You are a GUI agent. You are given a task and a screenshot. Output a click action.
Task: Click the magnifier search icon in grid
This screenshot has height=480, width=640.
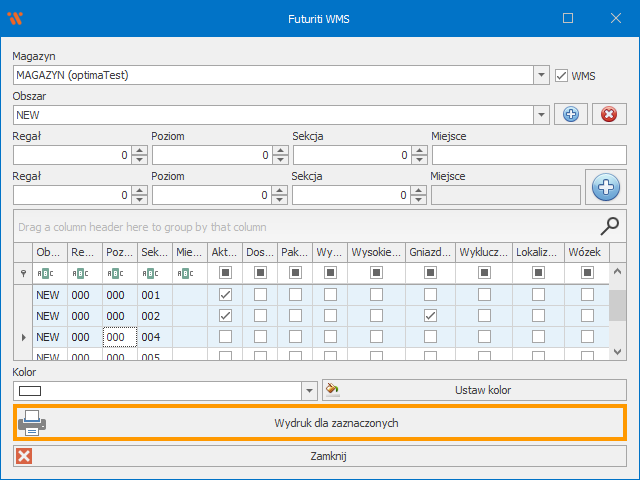tap(609, 226)
